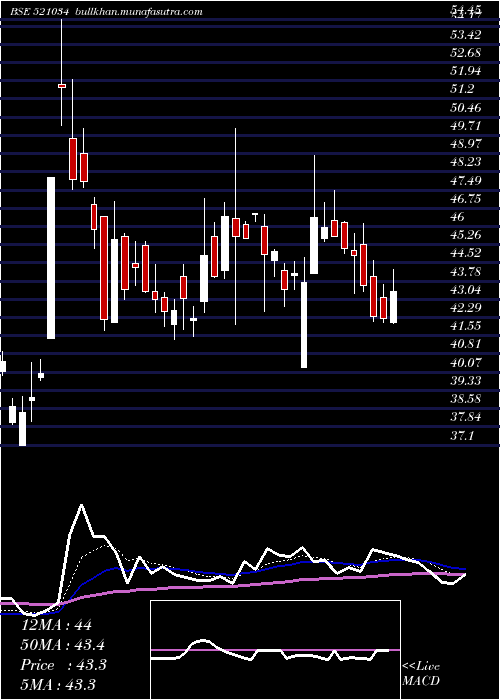The image size is (500, 700).
Task: Click the BSE 521034 ticker label
Action: coord(39,12)
